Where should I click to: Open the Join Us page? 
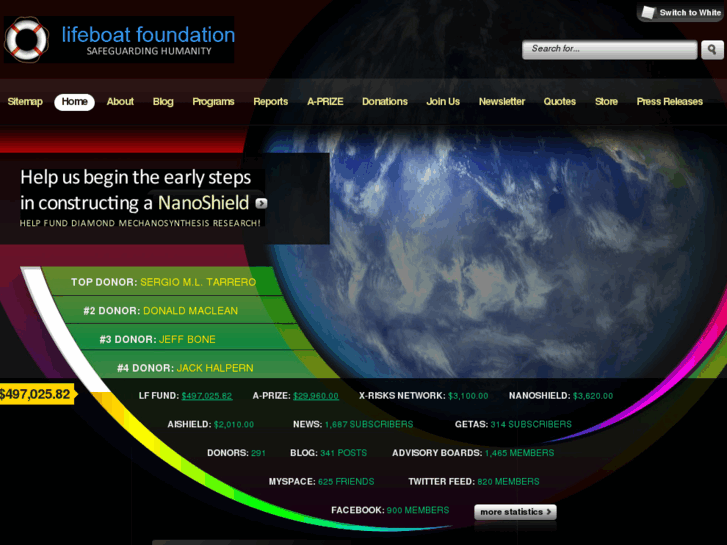443,102
